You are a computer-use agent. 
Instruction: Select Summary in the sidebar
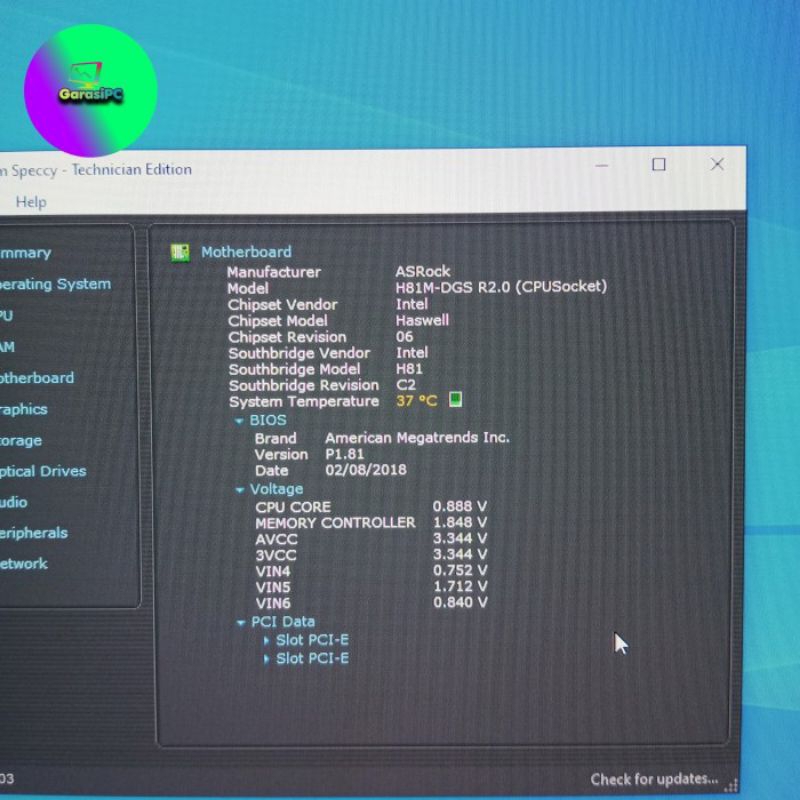tap(25, 253)
